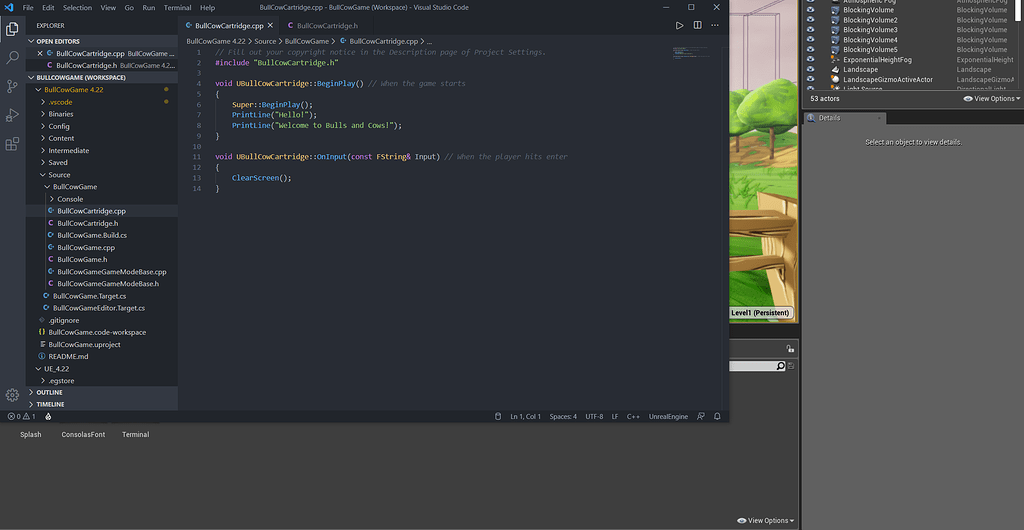Run the code with the play icon
This screenshot has width=1024, height=530.
(680, 25)
